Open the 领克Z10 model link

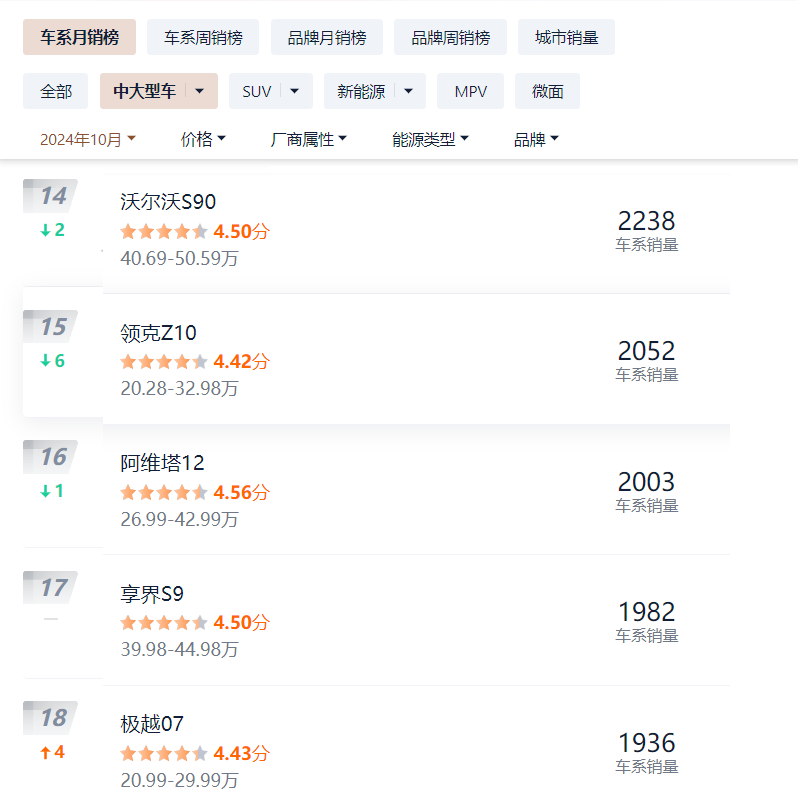coord(158,333)
